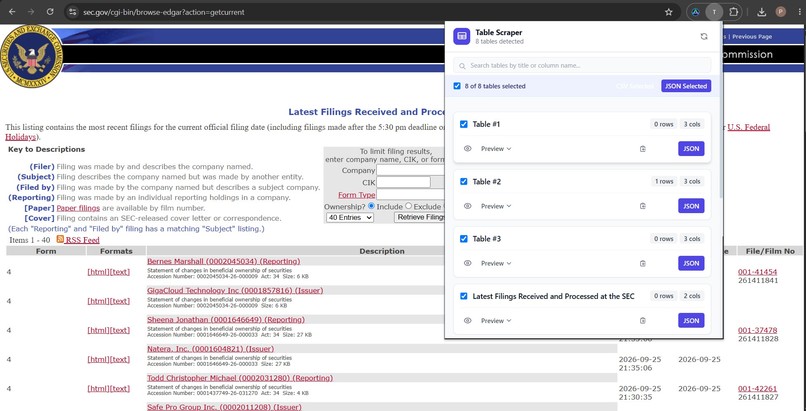Open the 'U.S. Federal' holidays link
806x411 pixels.
[x=748, y=127]
